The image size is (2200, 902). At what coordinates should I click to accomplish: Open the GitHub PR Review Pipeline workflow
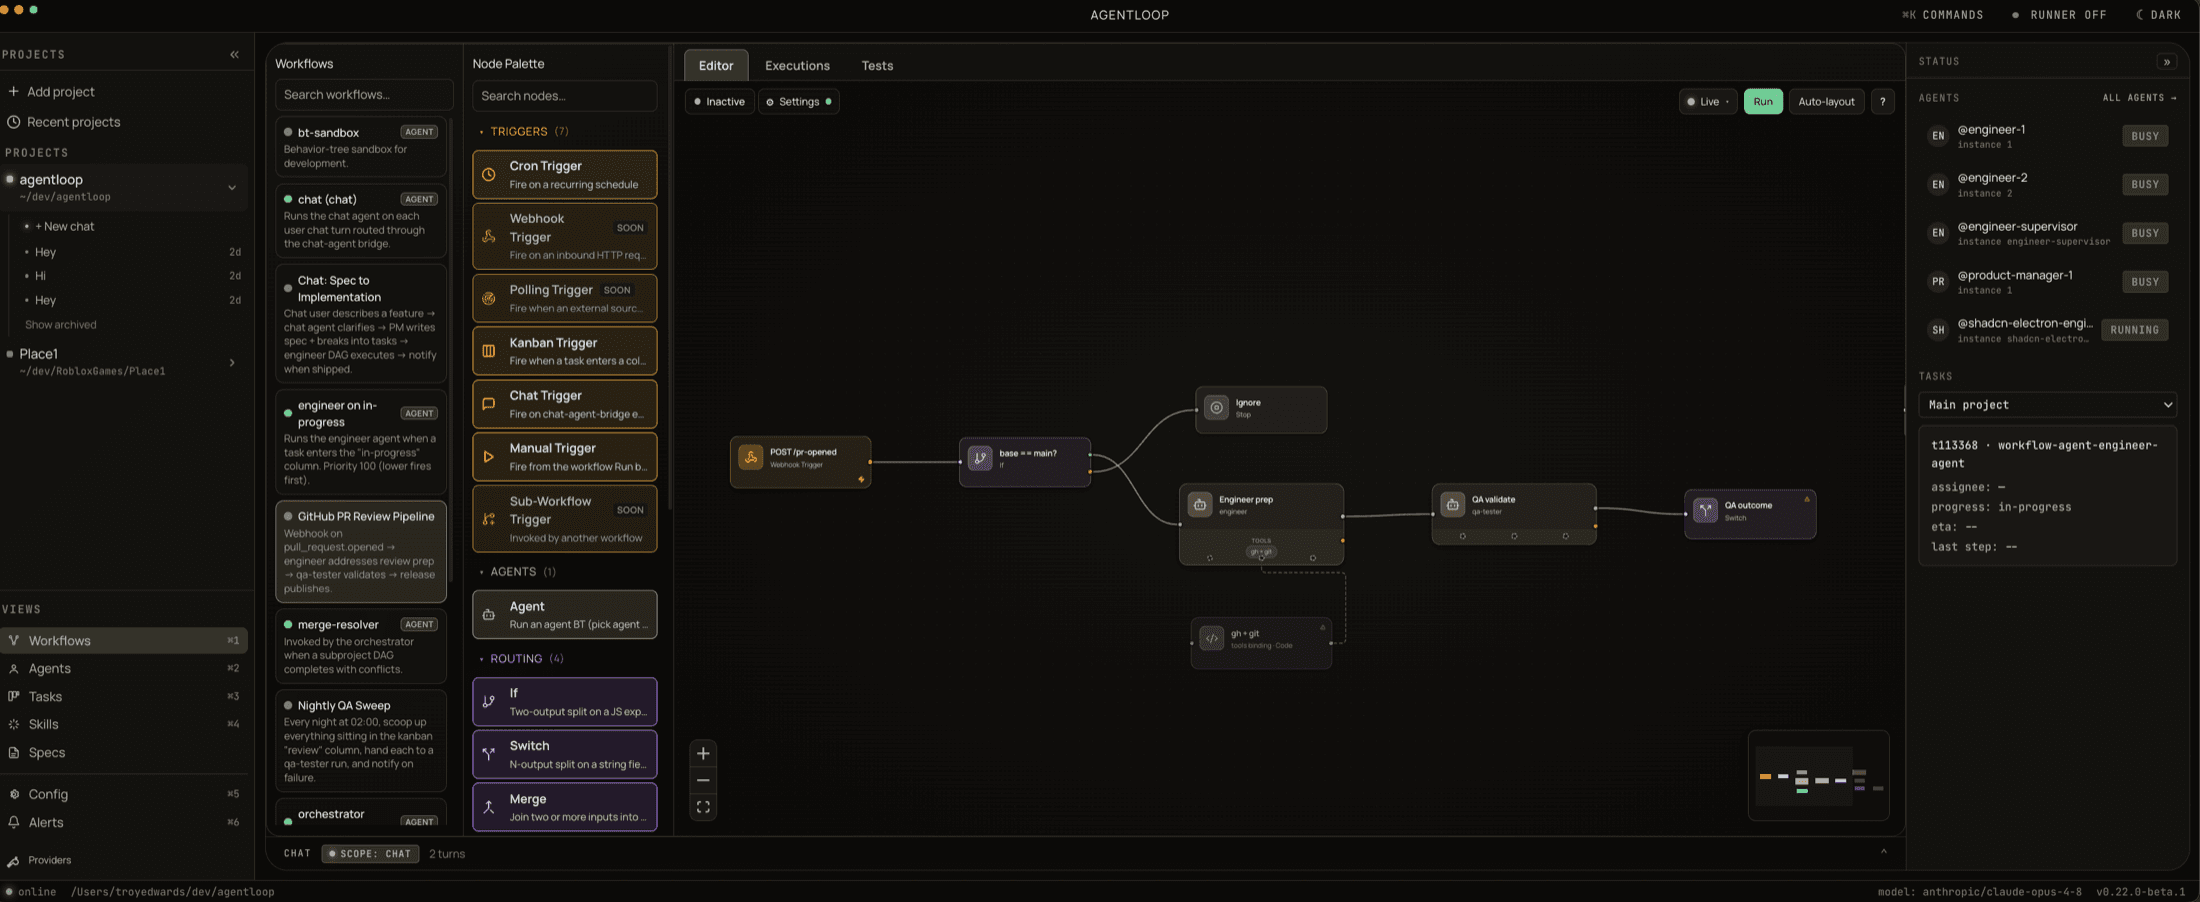[361, 552]
